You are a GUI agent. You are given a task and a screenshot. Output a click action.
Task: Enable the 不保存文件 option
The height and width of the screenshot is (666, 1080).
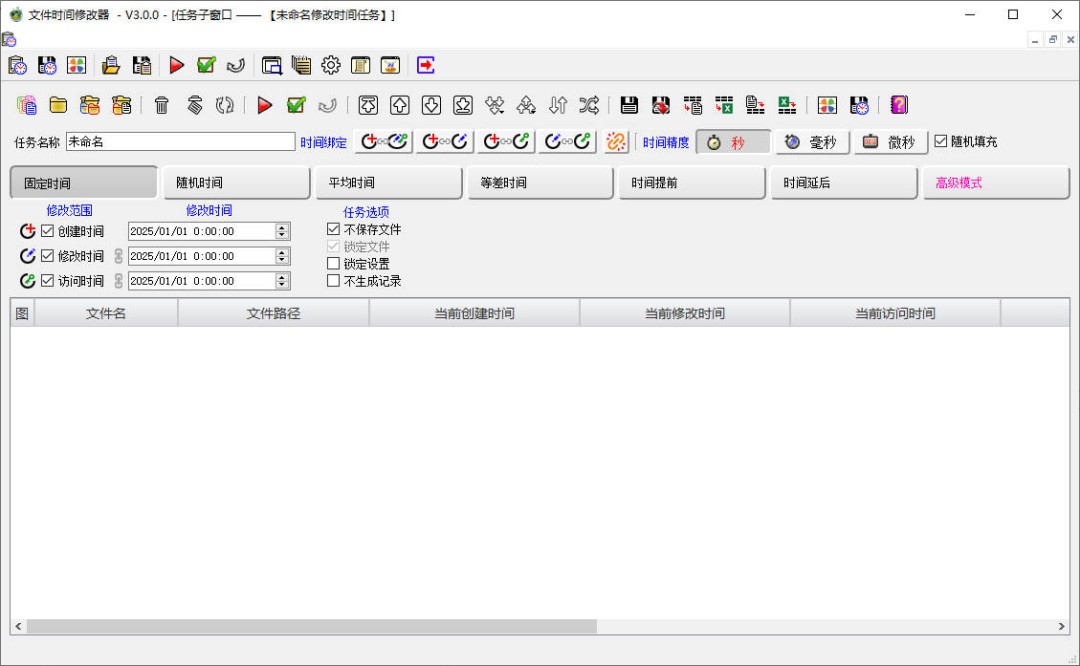(333, 229)
